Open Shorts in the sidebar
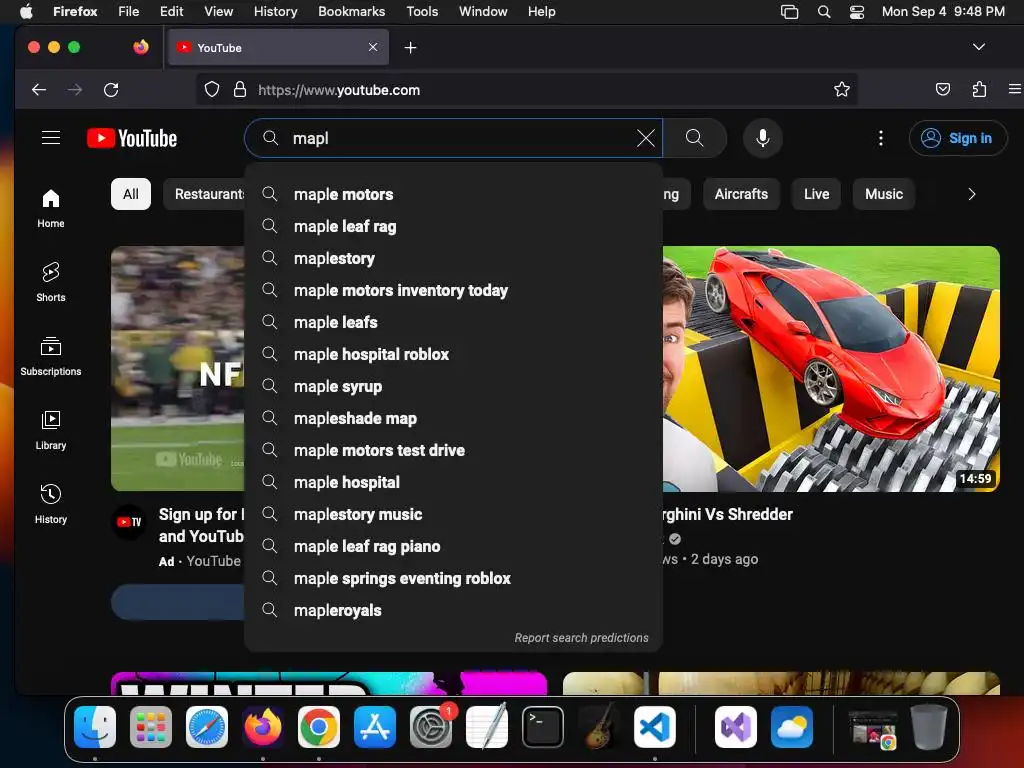Image resolution: width=1024 pixels, height=768 pixels. (x=51, y=282)
